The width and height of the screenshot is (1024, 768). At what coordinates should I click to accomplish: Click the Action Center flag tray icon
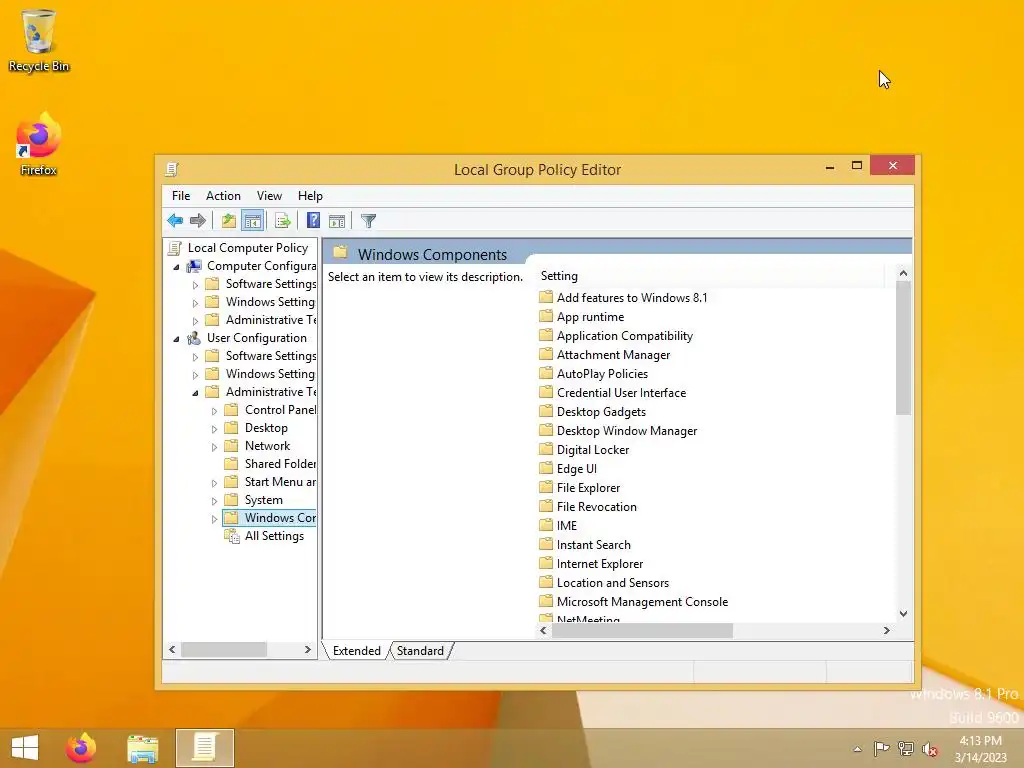pyautogui.click(x=881, y=749)
